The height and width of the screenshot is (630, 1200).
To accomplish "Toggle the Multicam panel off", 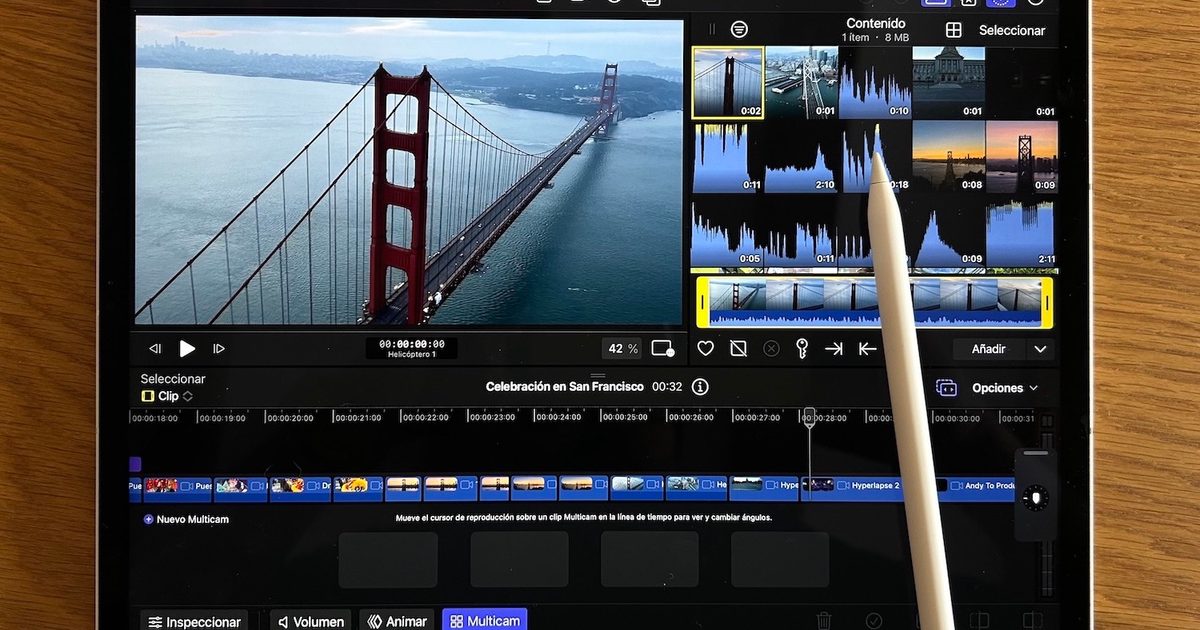I will 484,621.
